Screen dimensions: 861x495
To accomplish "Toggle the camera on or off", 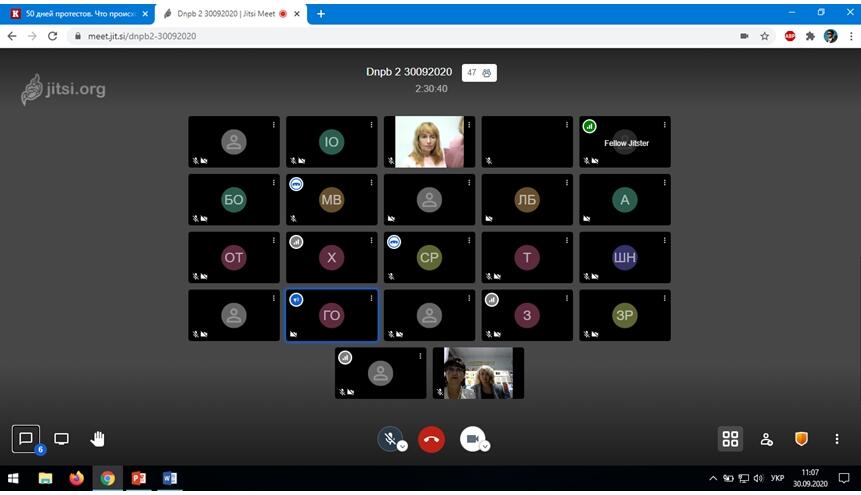I will [471, 438].
